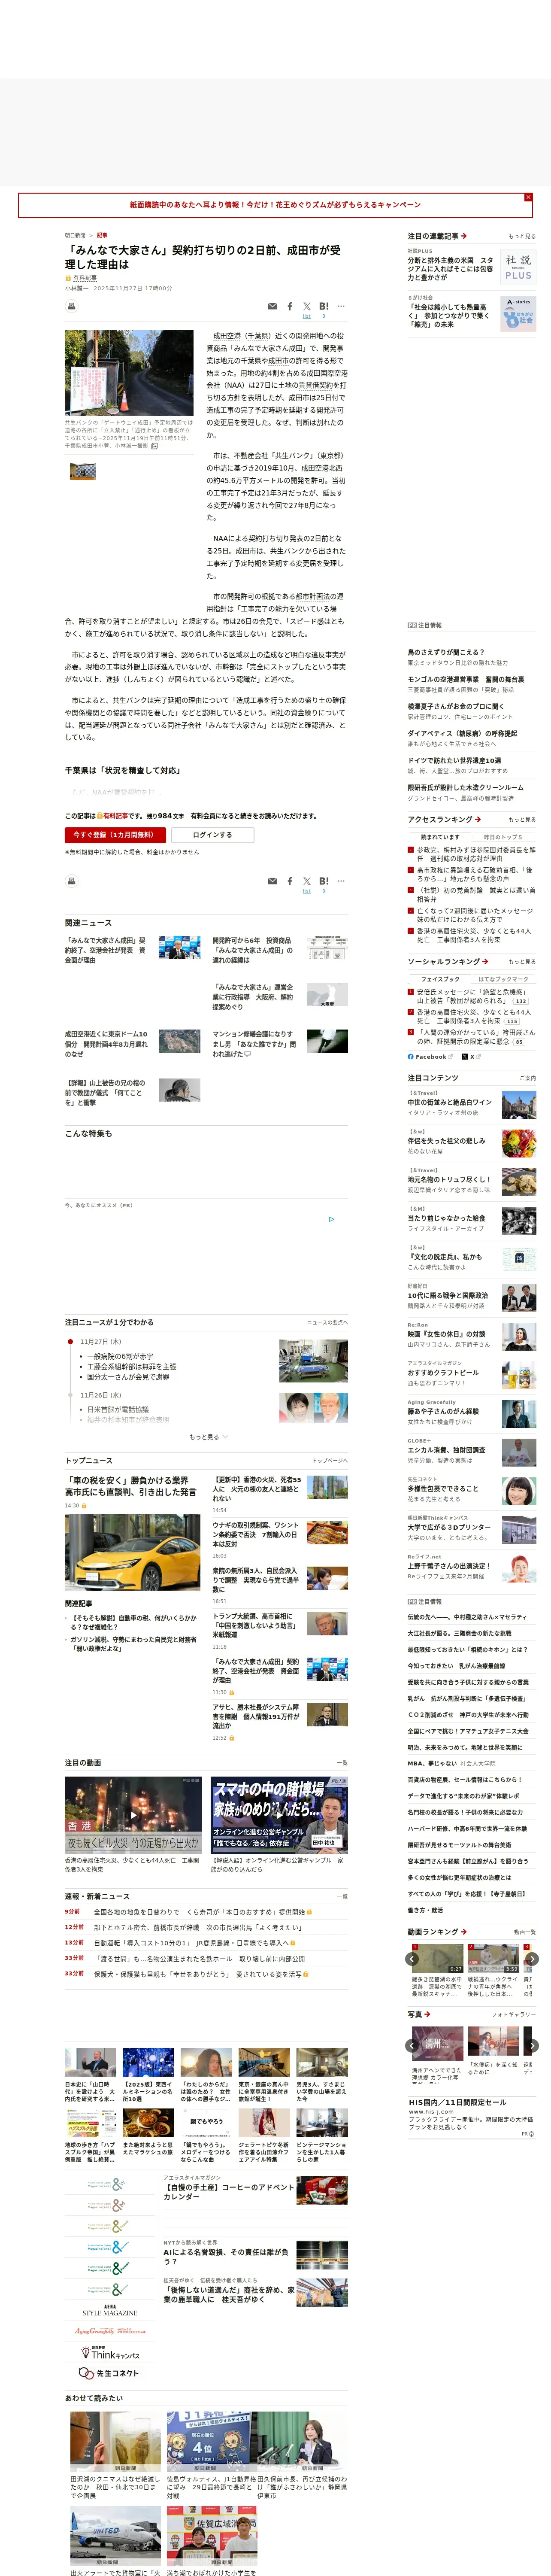The width and height of the screenshot is (551, 2576).
Task: Click Hatena bookmark B! icon at top
Action: pos(324,306)
